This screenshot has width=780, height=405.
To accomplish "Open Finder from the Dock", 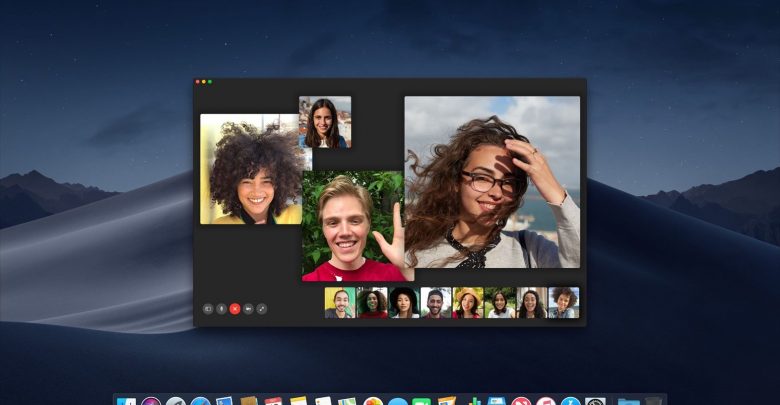I will pos(126,401).
